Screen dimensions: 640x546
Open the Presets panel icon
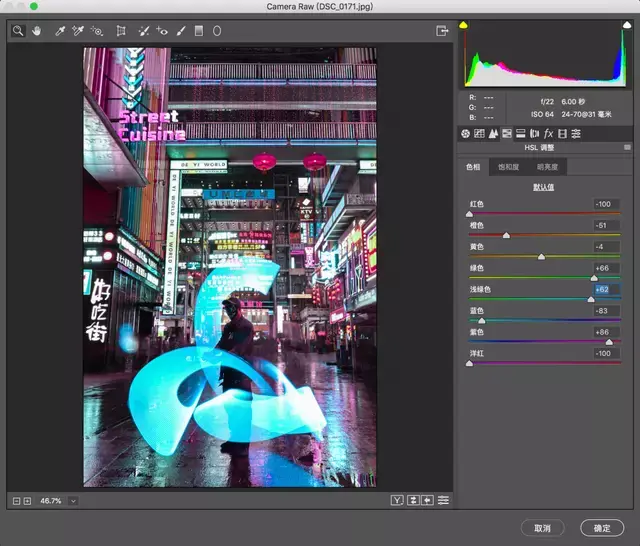[x=576, y=133]
